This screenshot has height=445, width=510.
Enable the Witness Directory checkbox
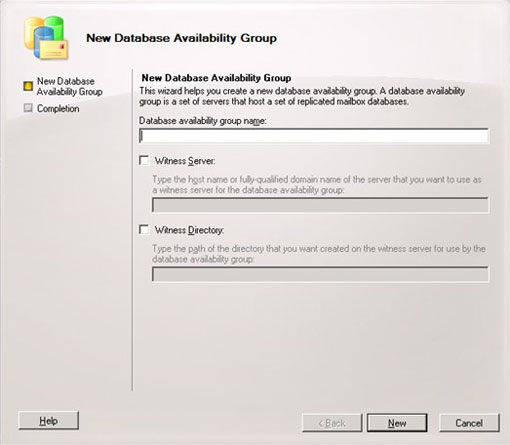pyautogui.click(x=144, y=229)
